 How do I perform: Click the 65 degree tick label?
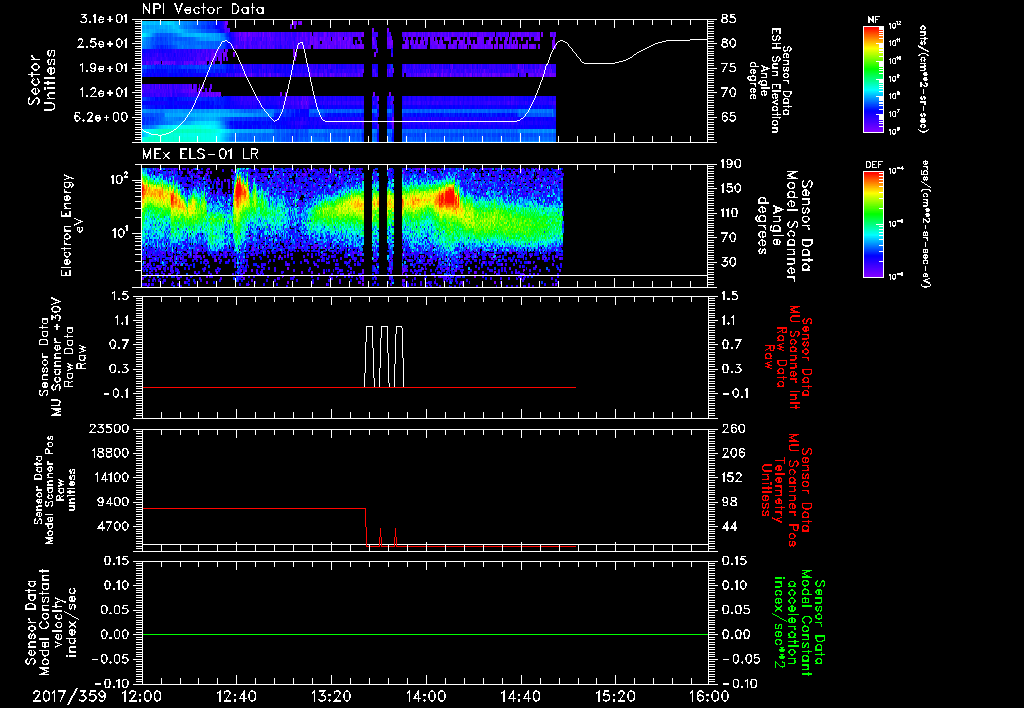pos(729,117)
